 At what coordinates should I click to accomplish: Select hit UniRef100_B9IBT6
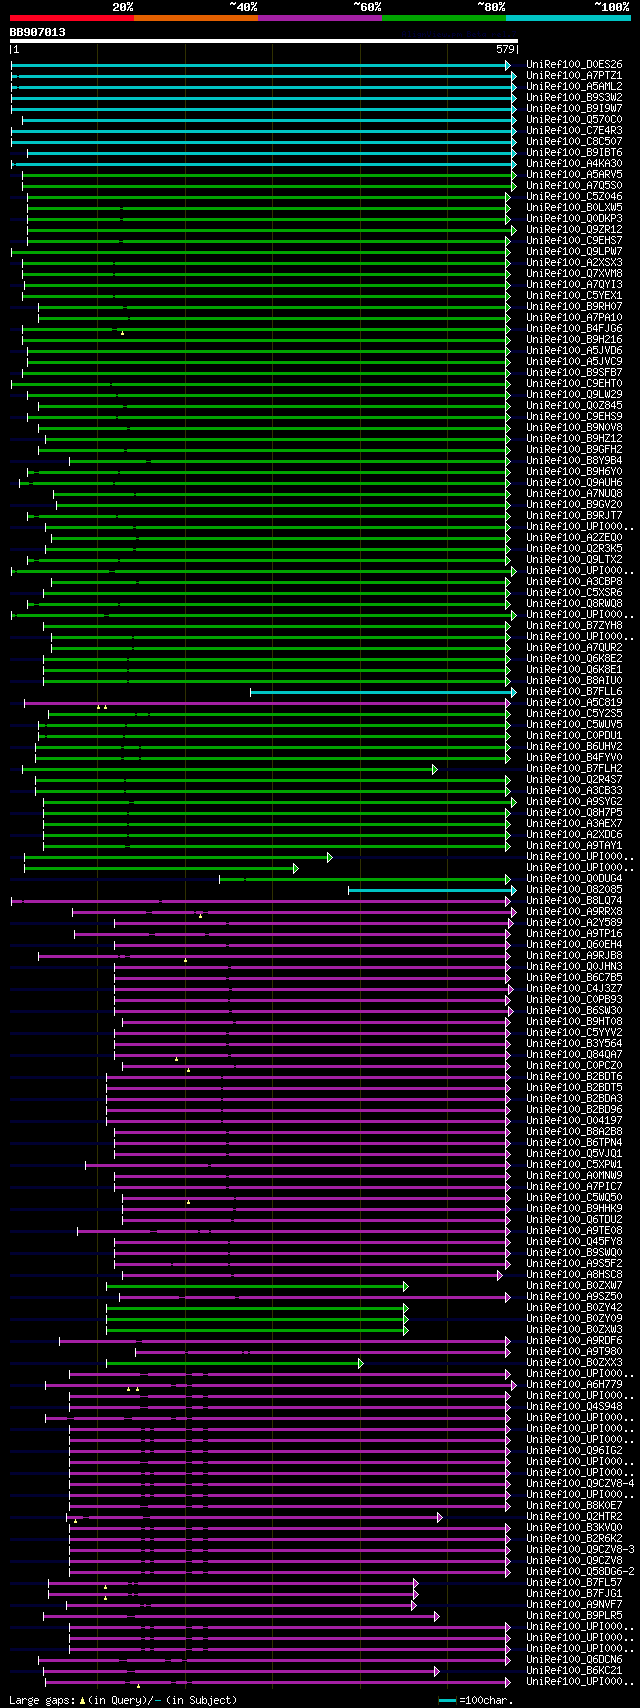[x=574, y=153]
